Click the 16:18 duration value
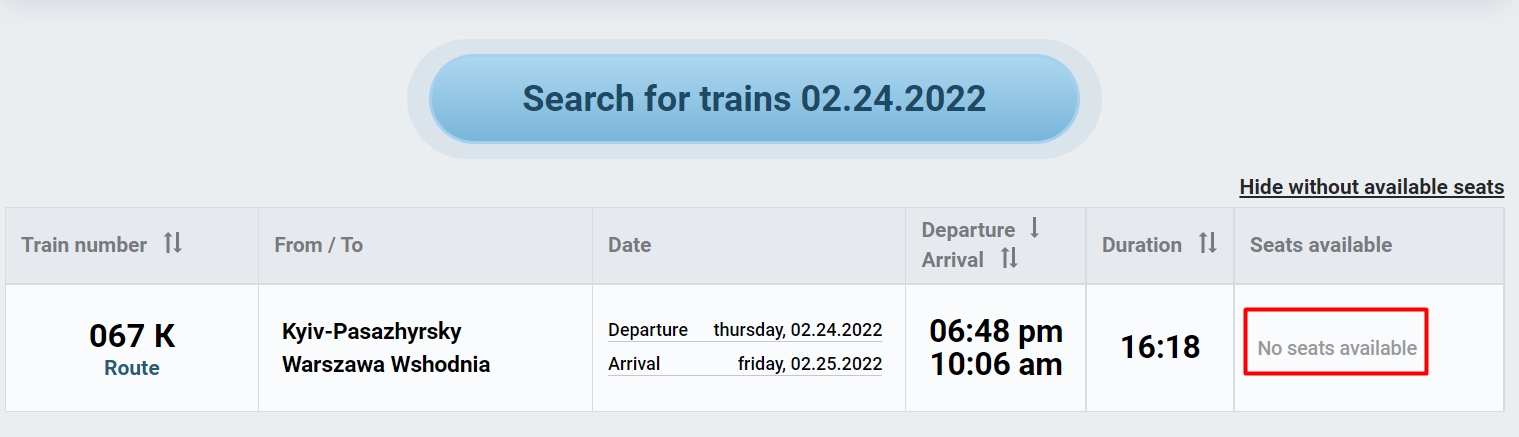1519x437 pixels. [1160, 347]
